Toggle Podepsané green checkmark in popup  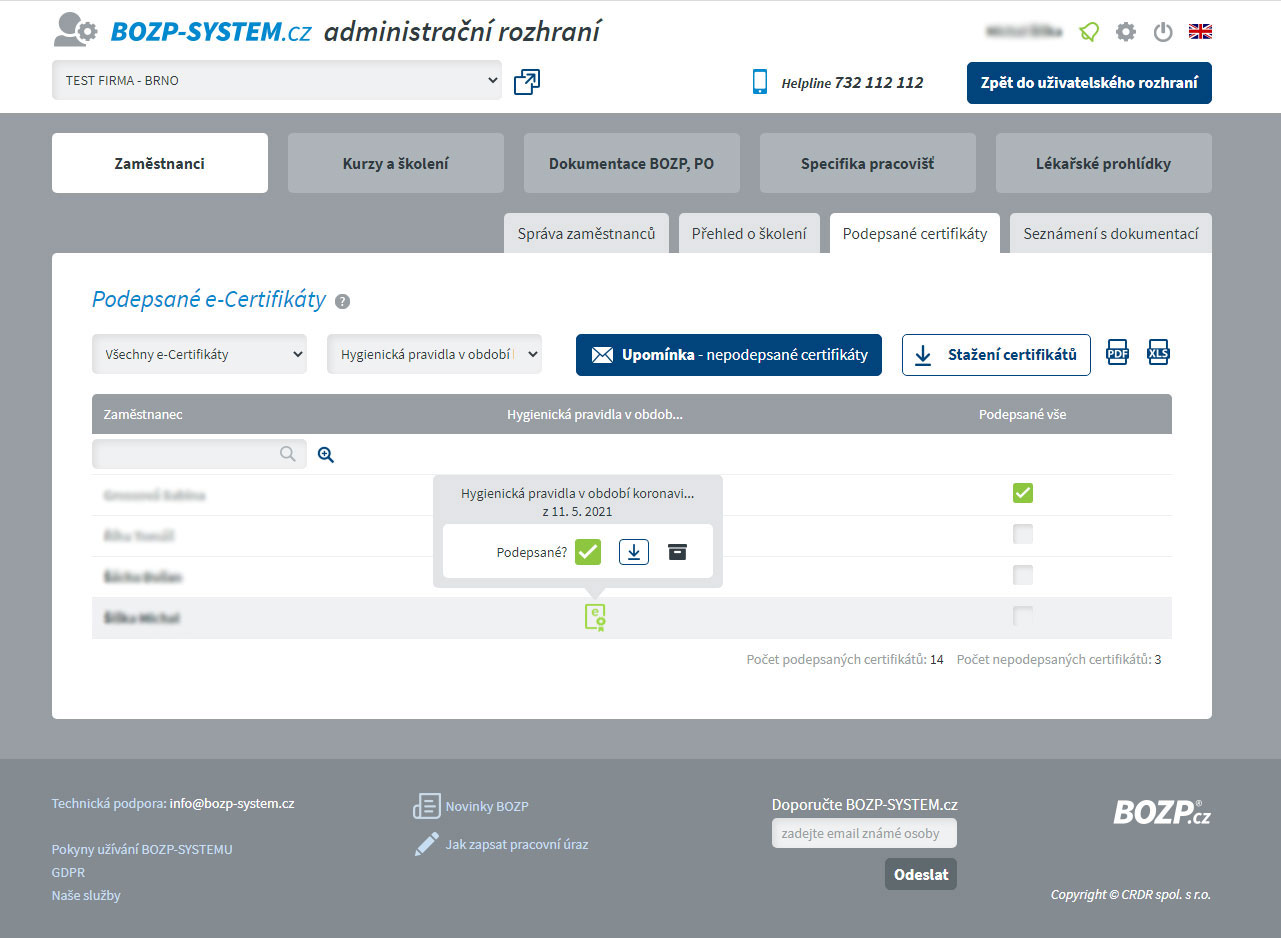pyautogui.click(x=588, y=552)
